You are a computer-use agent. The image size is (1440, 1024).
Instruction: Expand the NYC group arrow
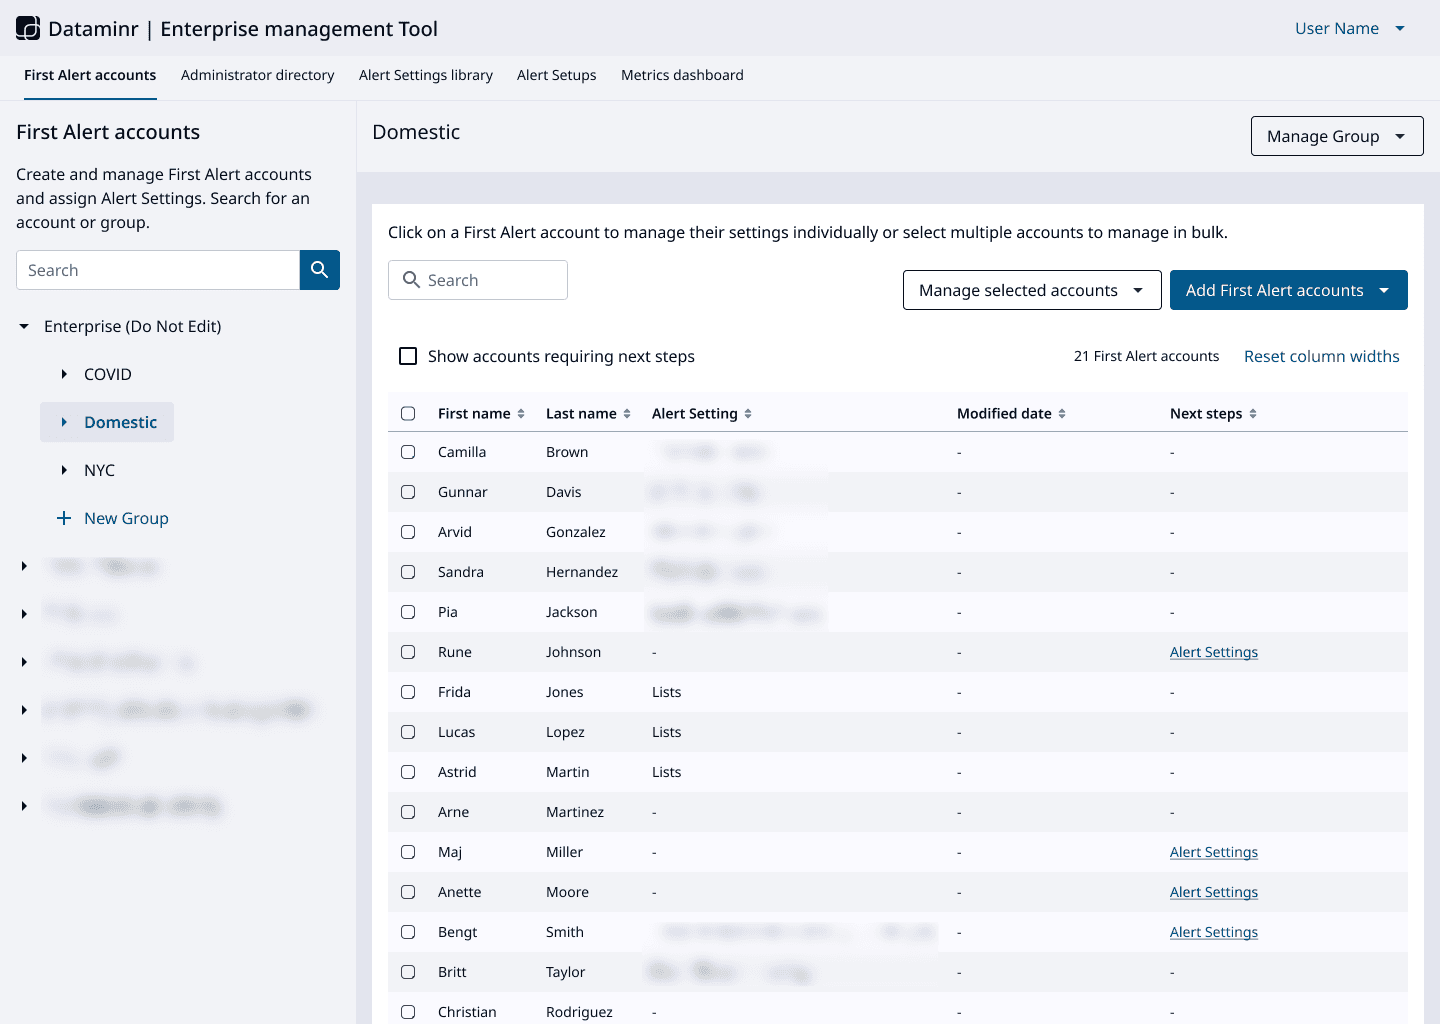coord(64,470)
